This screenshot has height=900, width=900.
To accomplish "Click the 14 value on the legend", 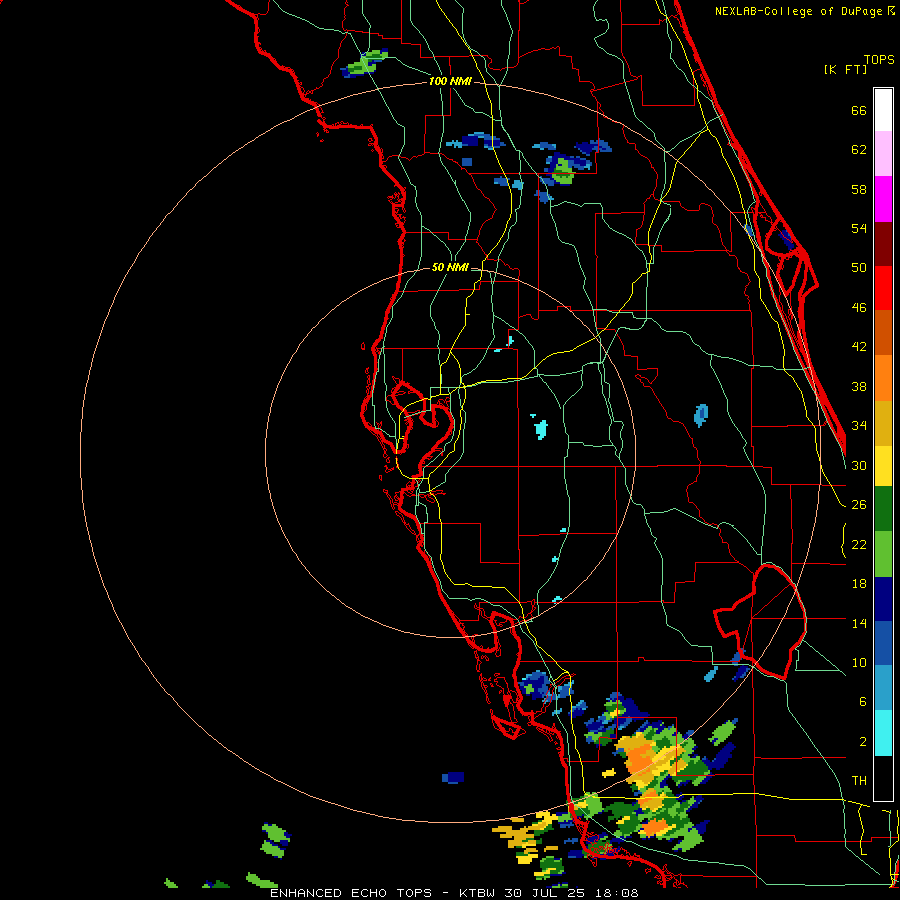I will [859, 623].
